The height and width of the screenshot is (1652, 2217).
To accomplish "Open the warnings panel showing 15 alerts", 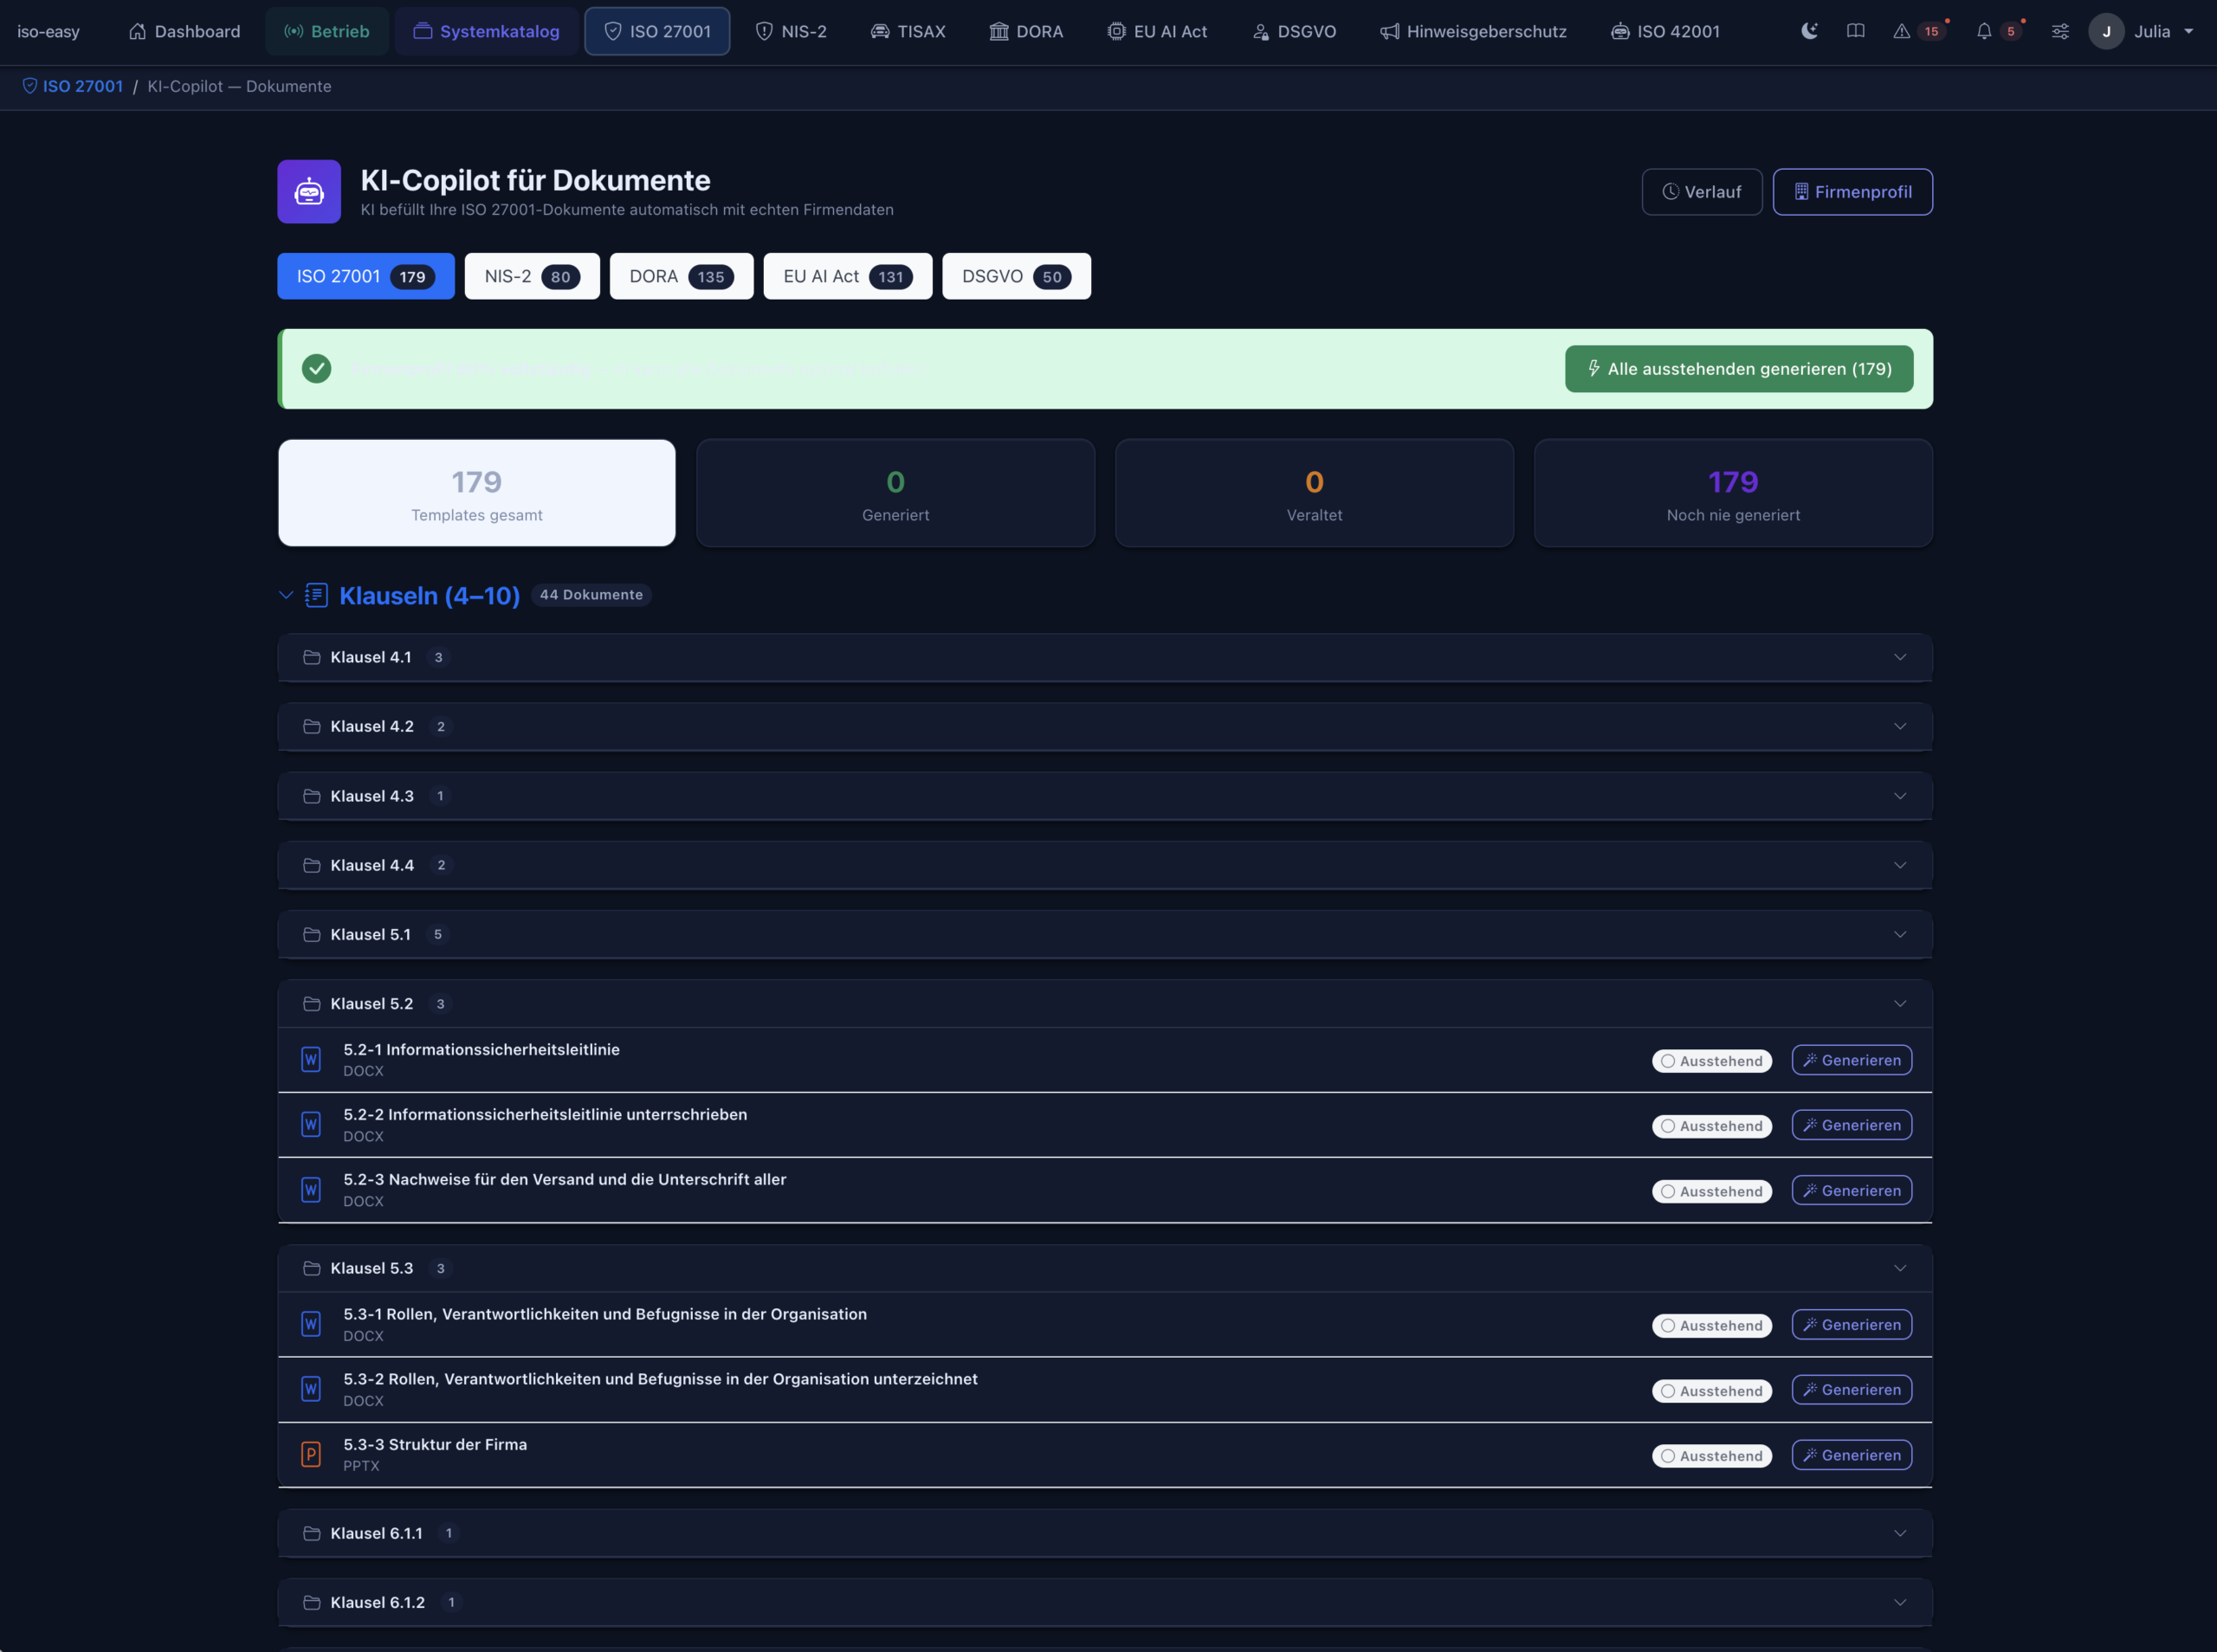I will coord(1912,31).
